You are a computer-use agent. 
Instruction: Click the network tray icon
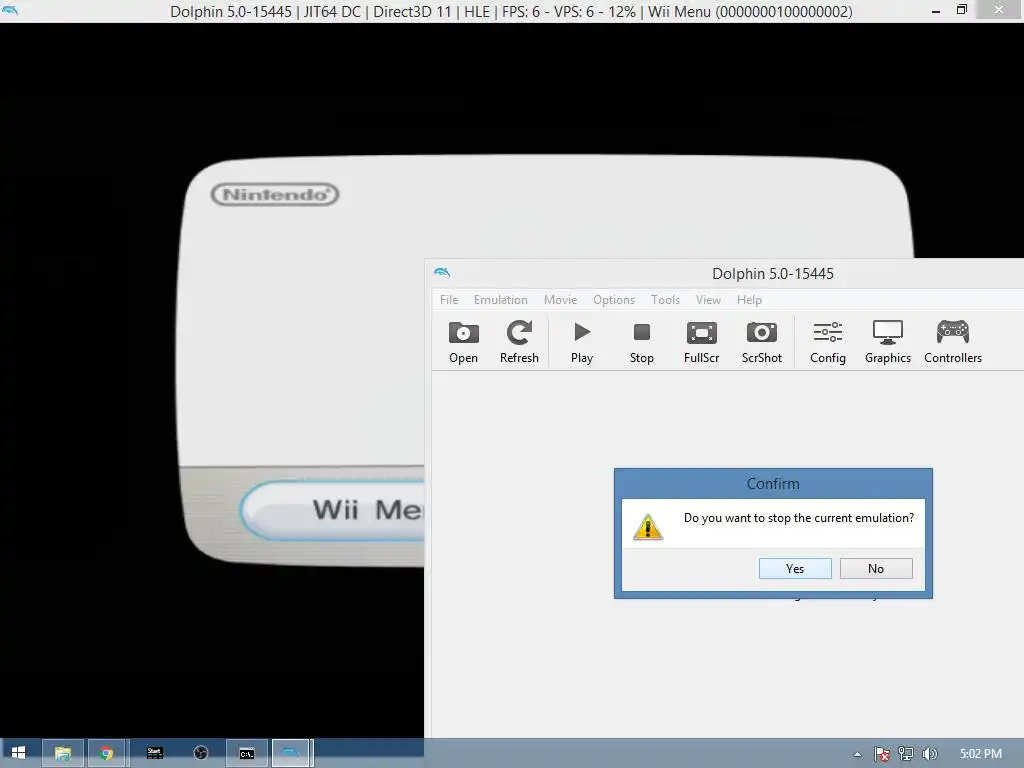point(906,754)
